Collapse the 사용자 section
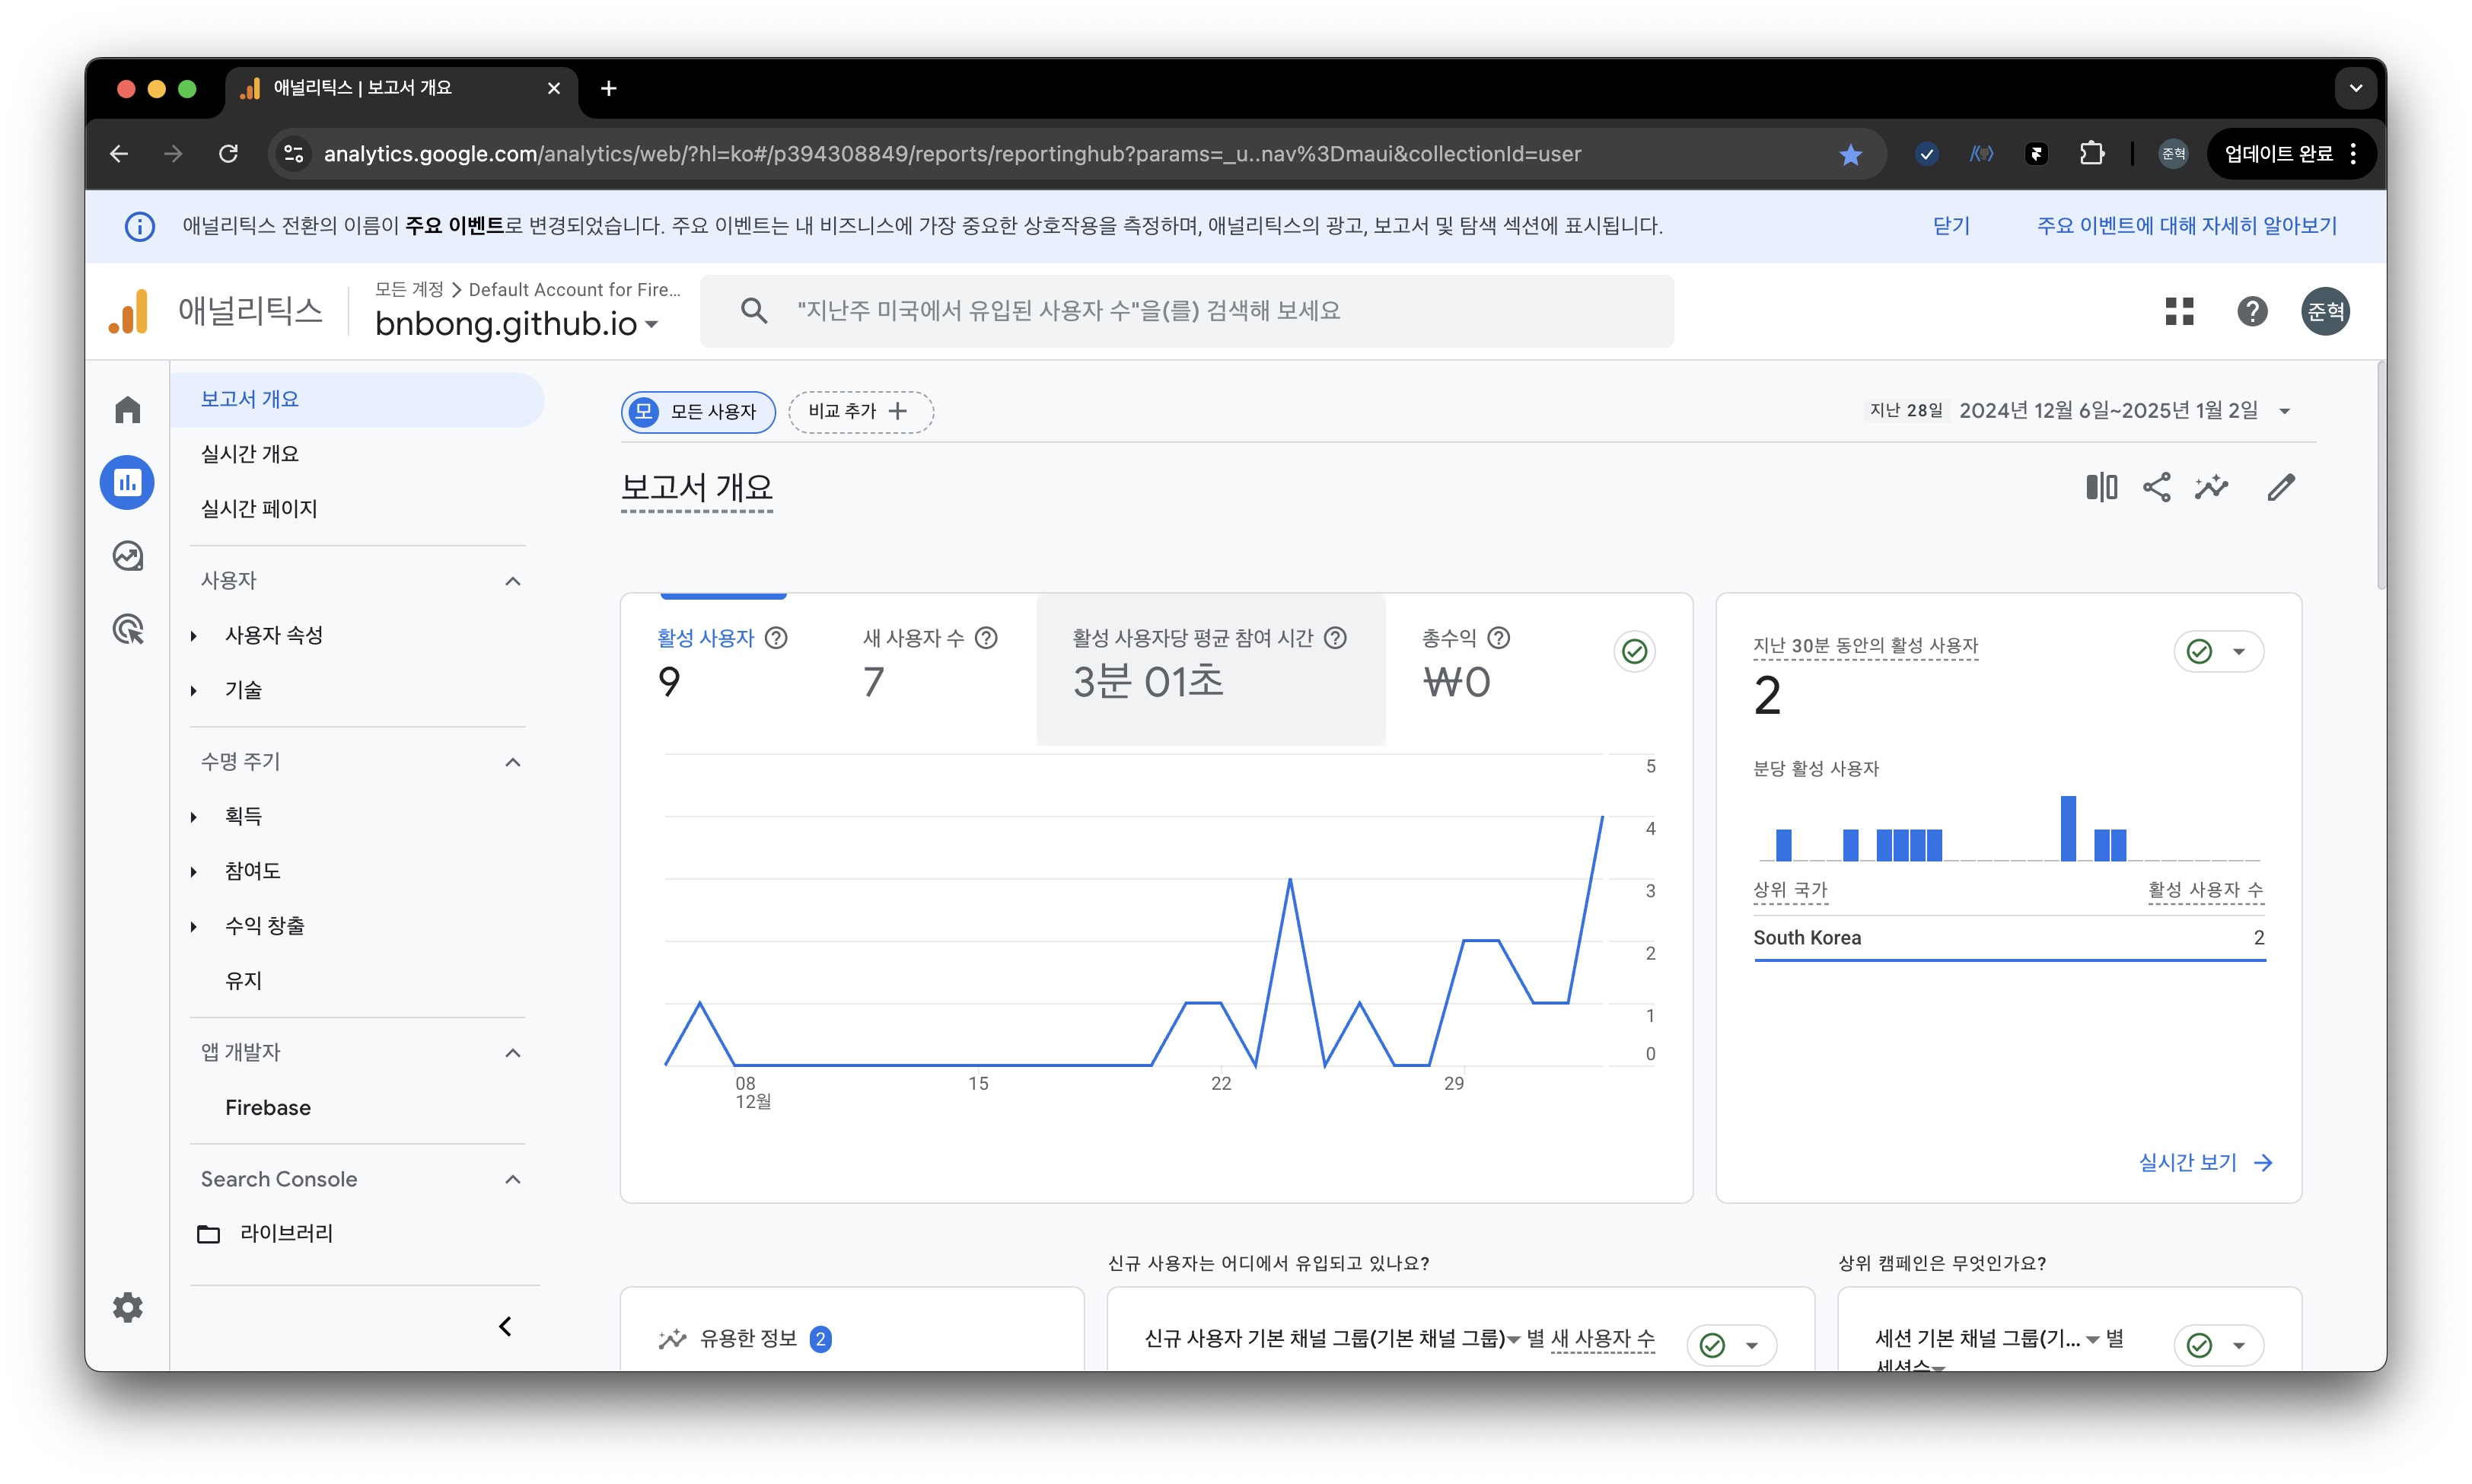 click(513, 581)
